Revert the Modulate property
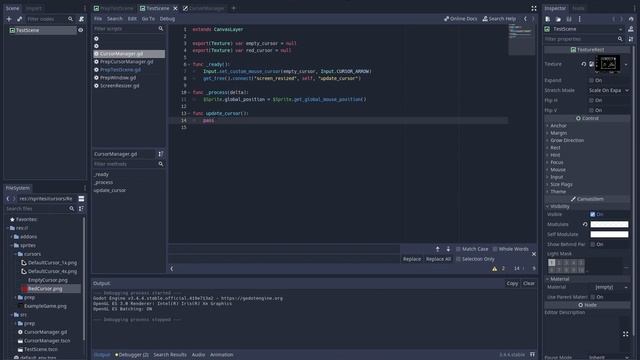640x360 pixels. pyautogui.click(x=585, y=224)
